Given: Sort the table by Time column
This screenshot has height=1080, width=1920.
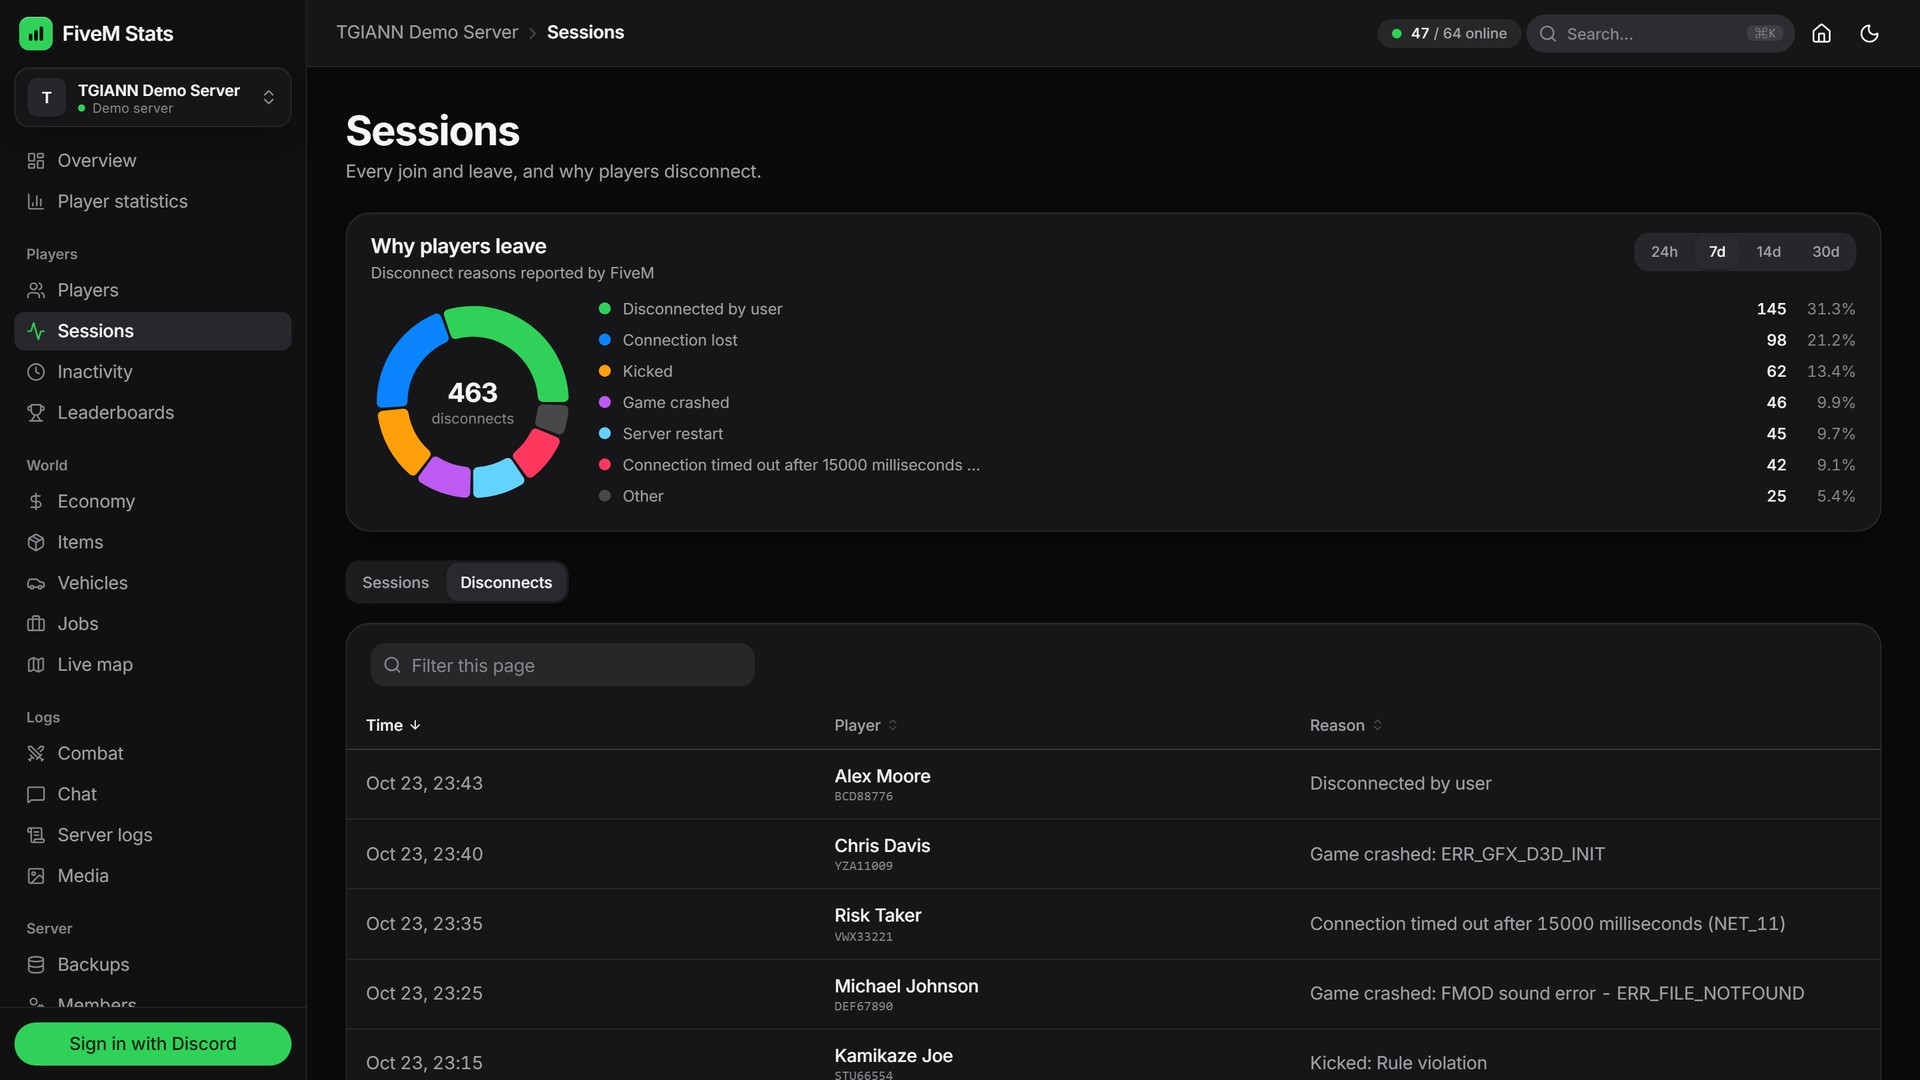Looking at the screenshot, I should click(393, 725).
